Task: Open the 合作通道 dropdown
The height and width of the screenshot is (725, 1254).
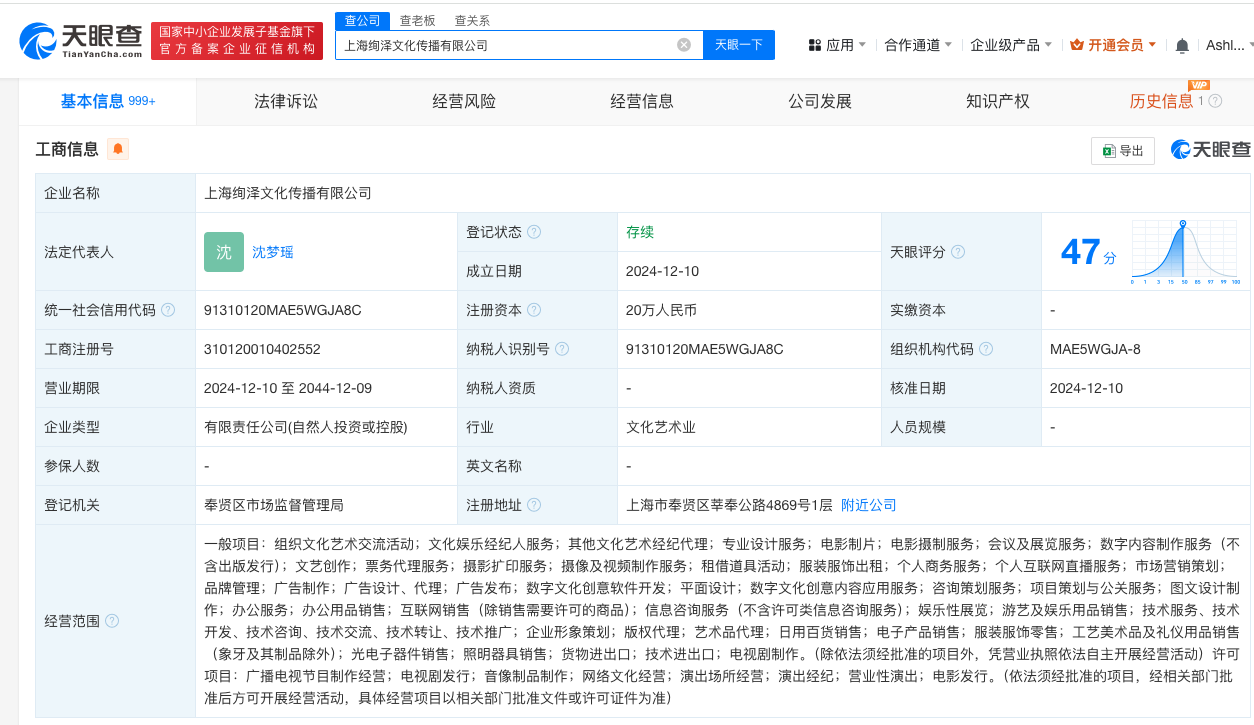Action: coord(917,45)
